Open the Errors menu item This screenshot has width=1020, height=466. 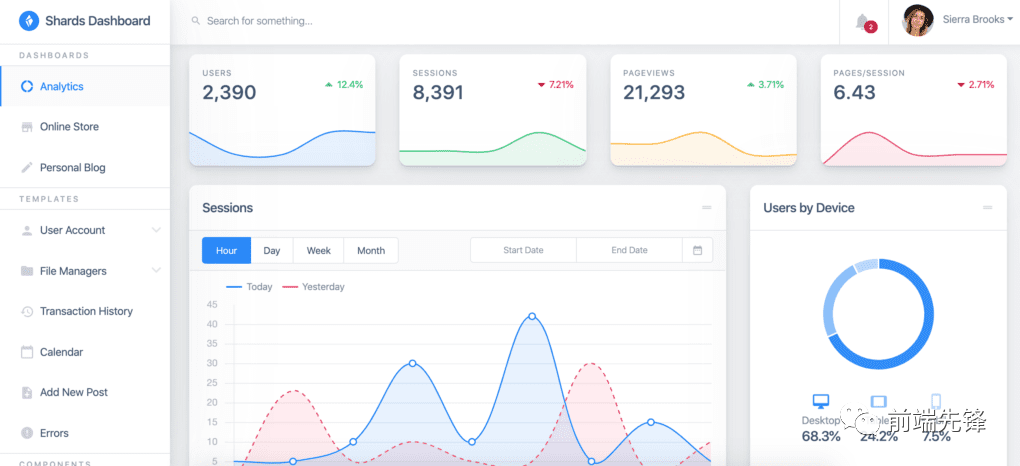(x=85, y=433)
